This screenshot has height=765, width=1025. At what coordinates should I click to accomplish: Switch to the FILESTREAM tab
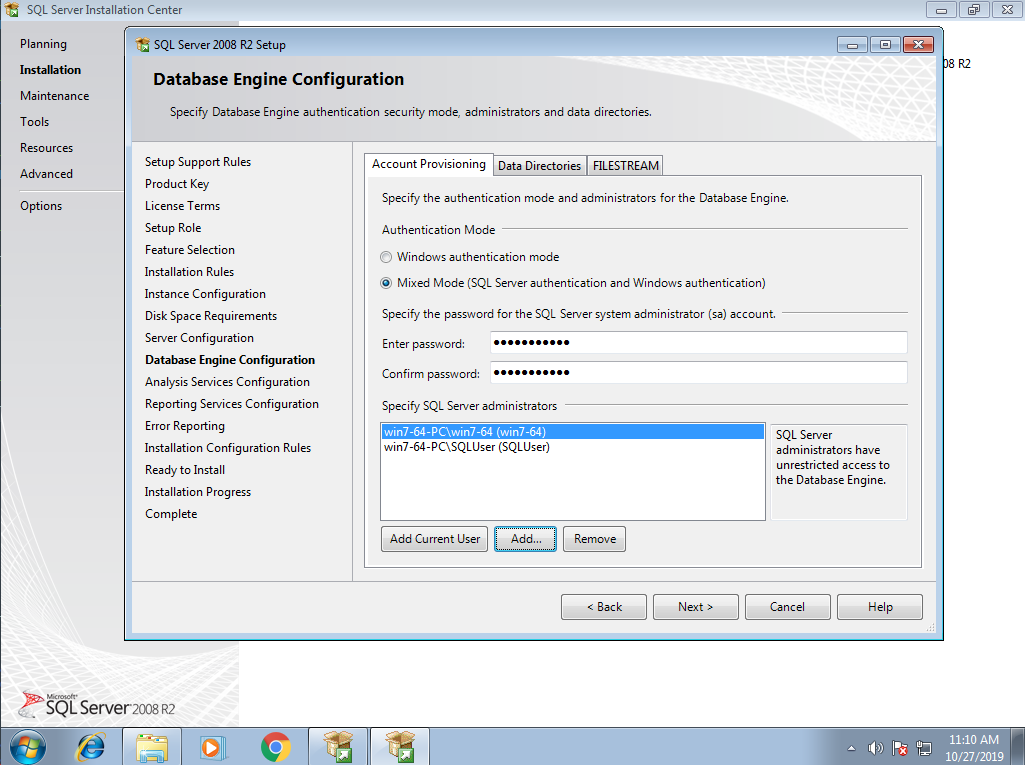(625, 166)
